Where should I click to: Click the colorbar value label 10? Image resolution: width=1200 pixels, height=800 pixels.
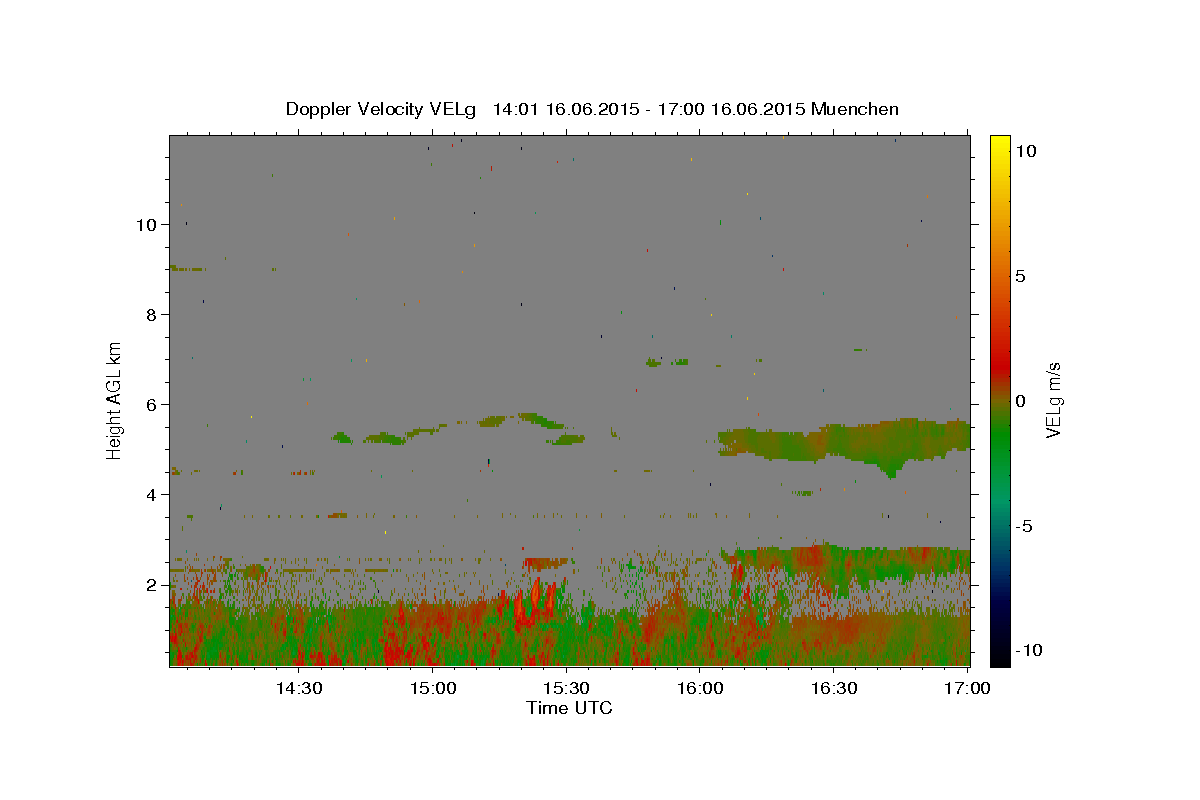pos(1026,150)
